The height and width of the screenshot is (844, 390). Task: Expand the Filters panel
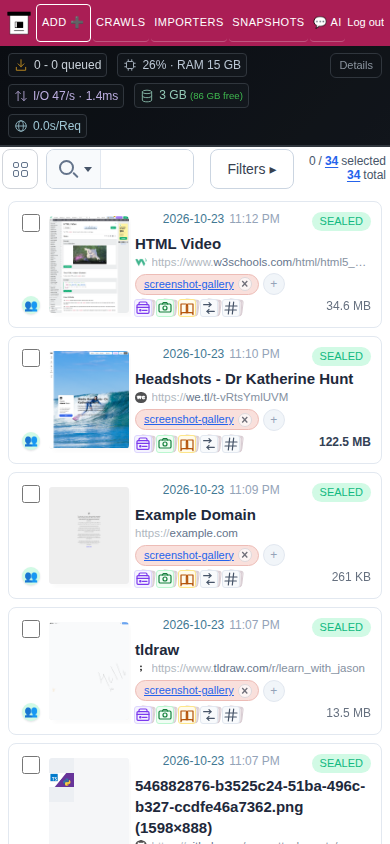coord(252,169)
